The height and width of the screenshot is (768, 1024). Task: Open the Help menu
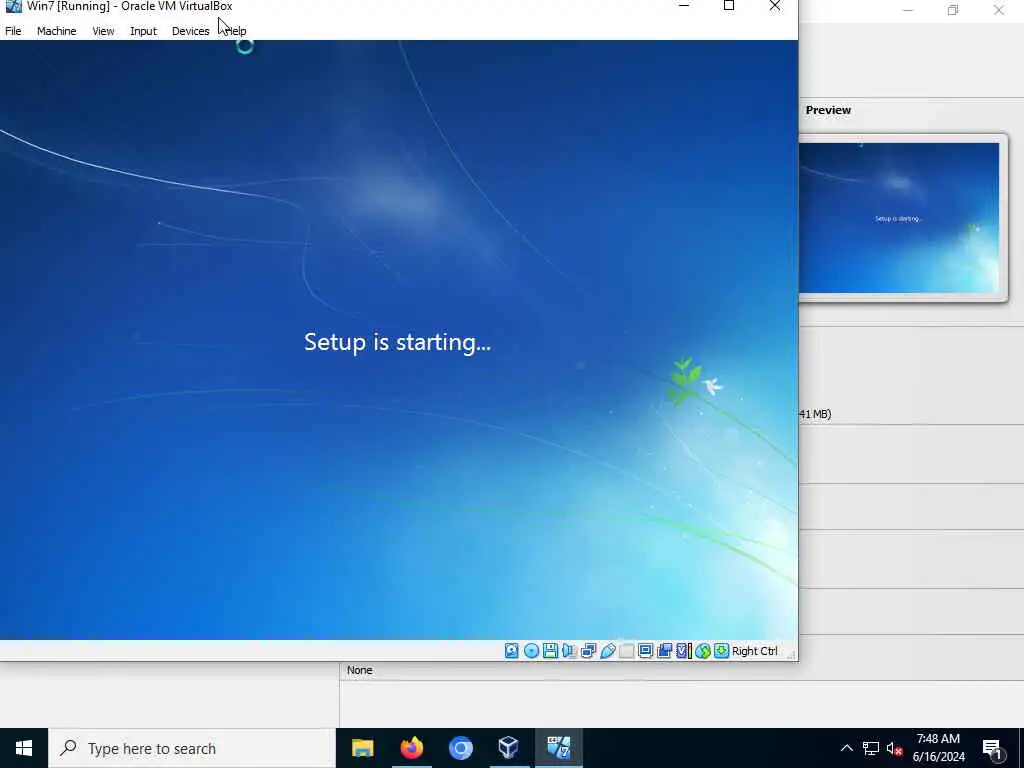point(236,31)
